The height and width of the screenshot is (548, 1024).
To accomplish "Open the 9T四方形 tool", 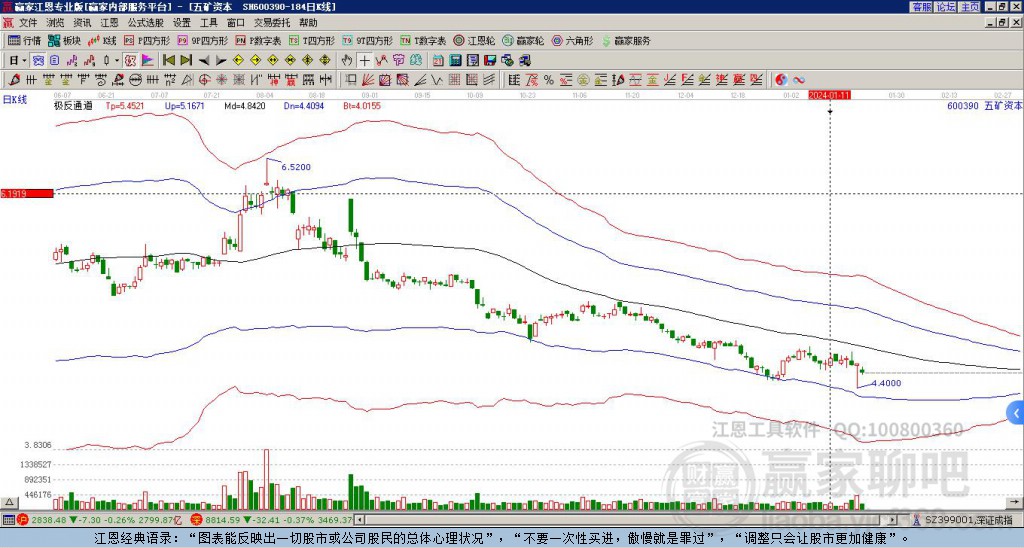I will (368, 40).
